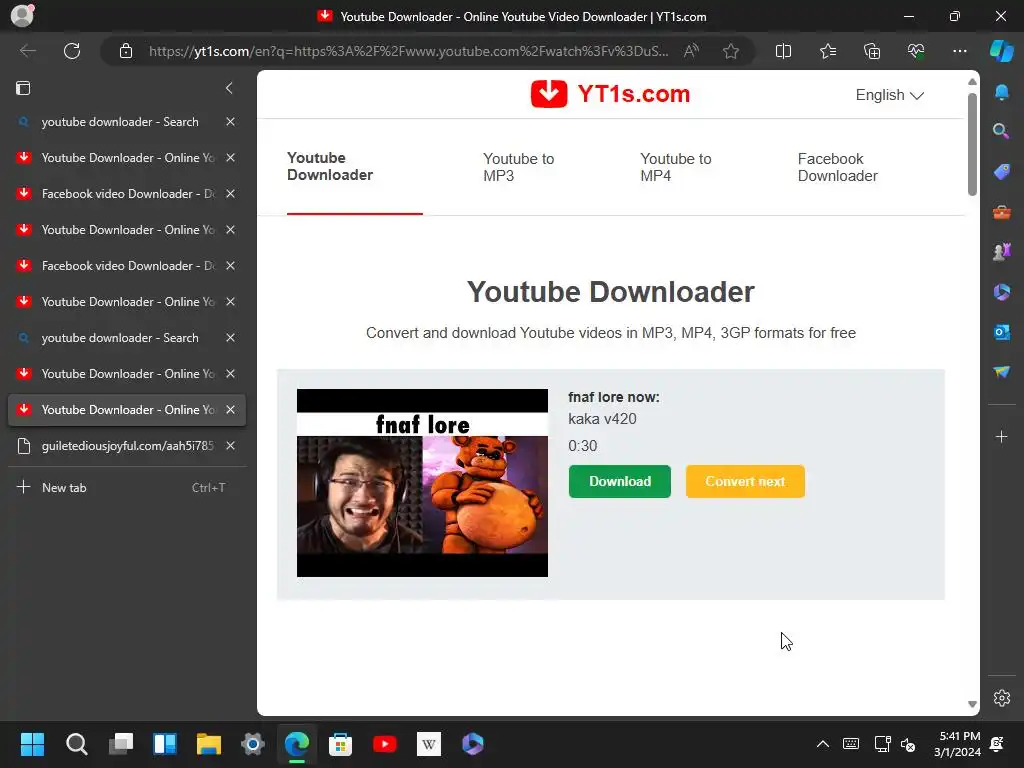Screen dimensions: 1024x768
Task: Click the green Download button
Action: click(x=620, y=481)
